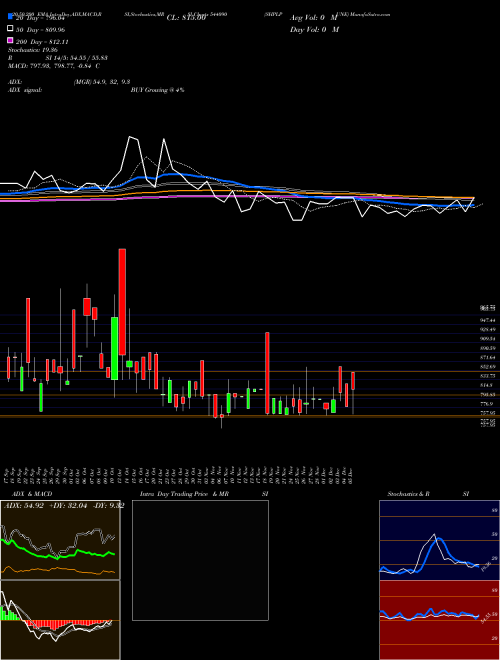Viewport: 500px width, 660px height.
Task: Click the large green candlestick
Action: 114,349
